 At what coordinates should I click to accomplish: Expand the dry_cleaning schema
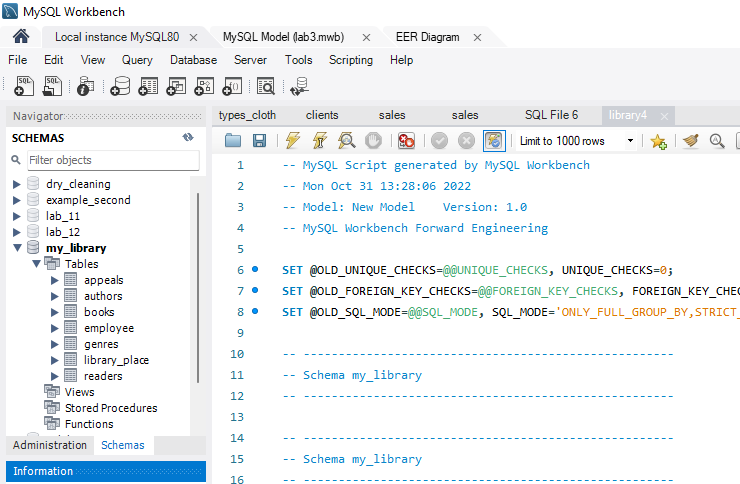pyautogui.click(x=17, y=184)
